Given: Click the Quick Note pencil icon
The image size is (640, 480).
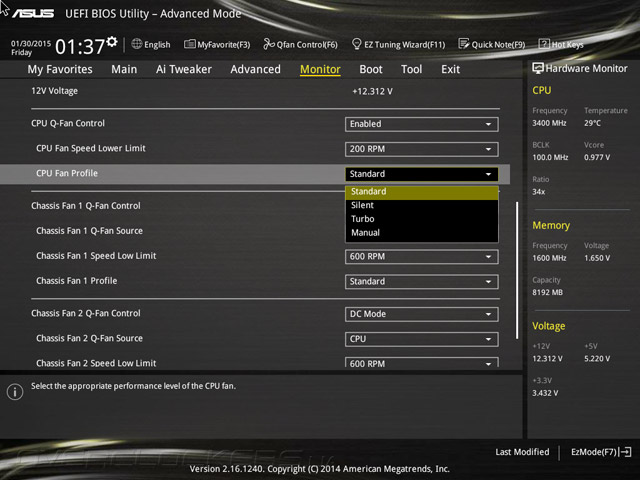Looking at the screenshot, I should (x=464, y=44).
